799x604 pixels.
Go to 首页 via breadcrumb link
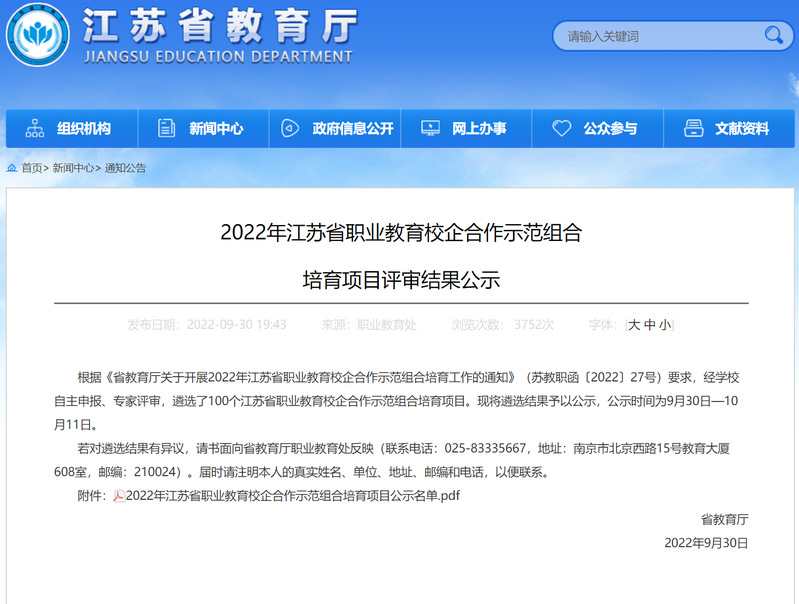coord(32,168)
